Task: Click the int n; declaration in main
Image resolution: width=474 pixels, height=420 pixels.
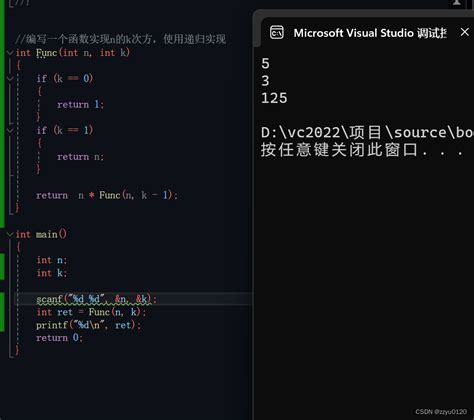Action: click(x=52, y=260)
